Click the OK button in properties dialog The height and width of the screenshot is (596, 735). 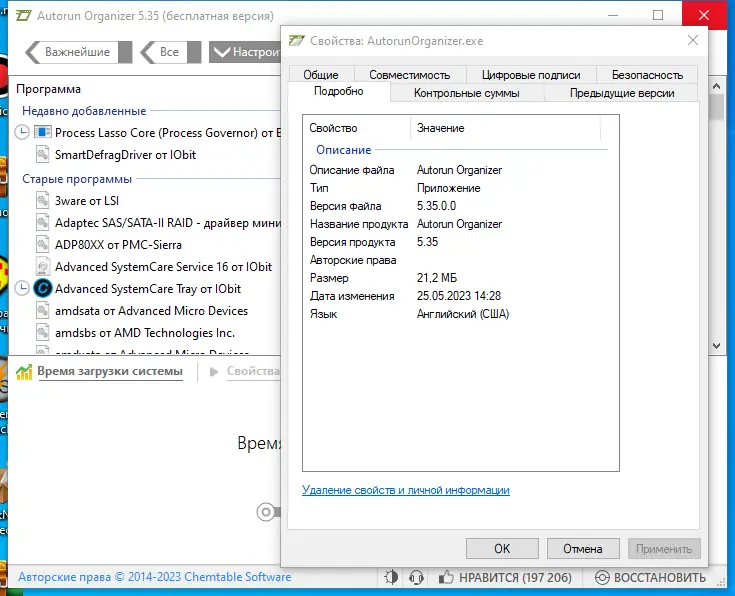[502, 549]
